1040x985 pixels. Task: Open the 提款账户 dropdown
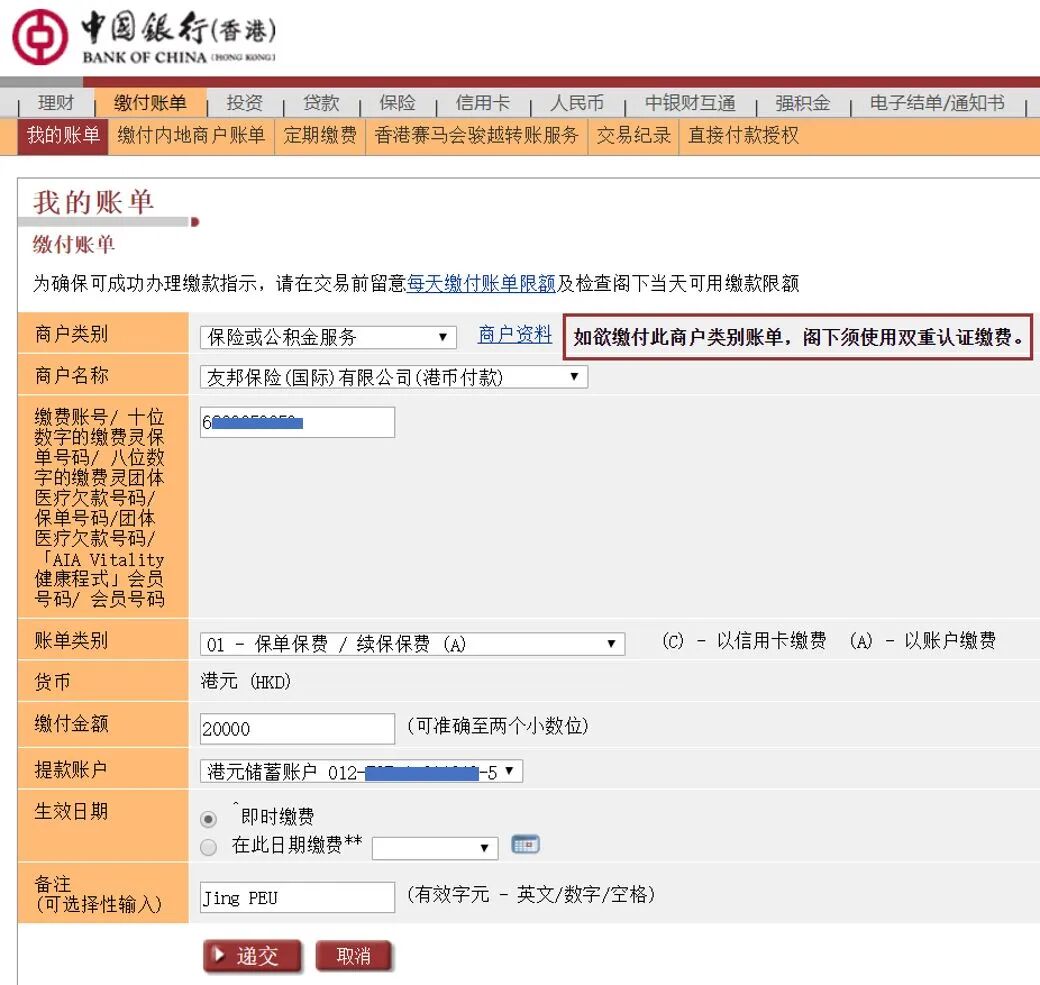[x=361, y=771]
